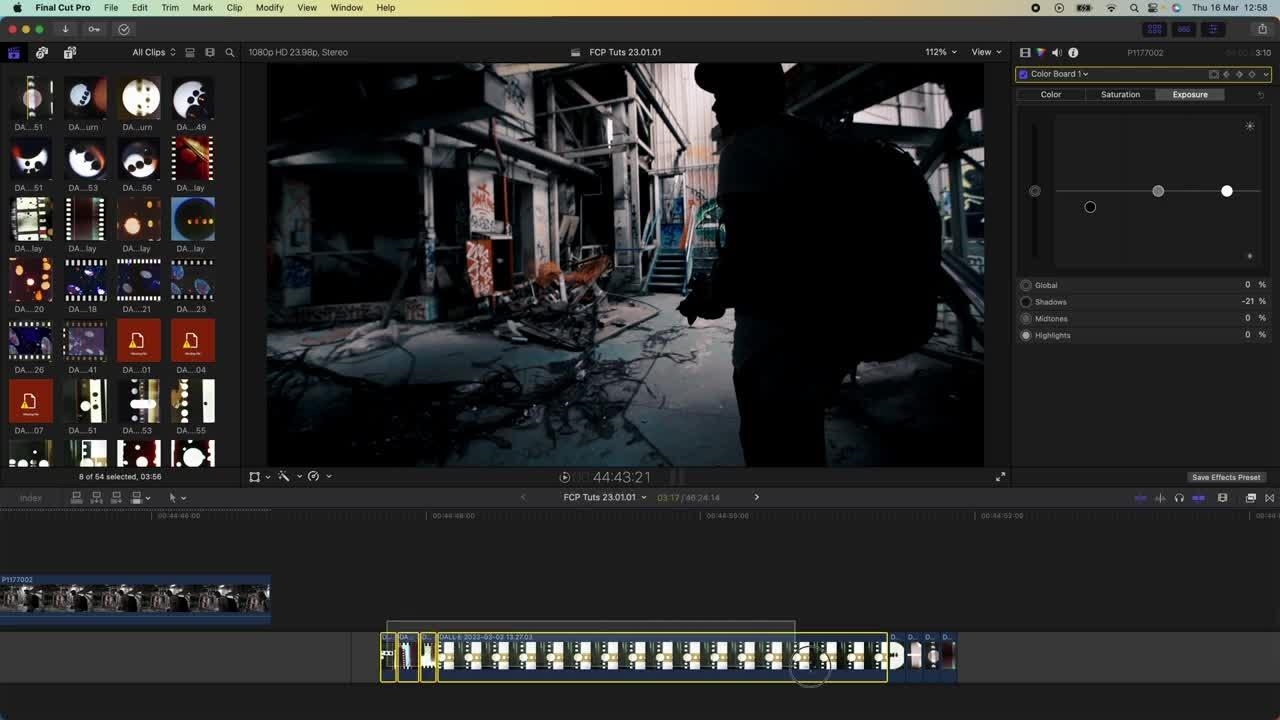Click the import media arrow button
Viewport: 1280px width, 720px height.
pyautogui.click(x=65, y=29)
